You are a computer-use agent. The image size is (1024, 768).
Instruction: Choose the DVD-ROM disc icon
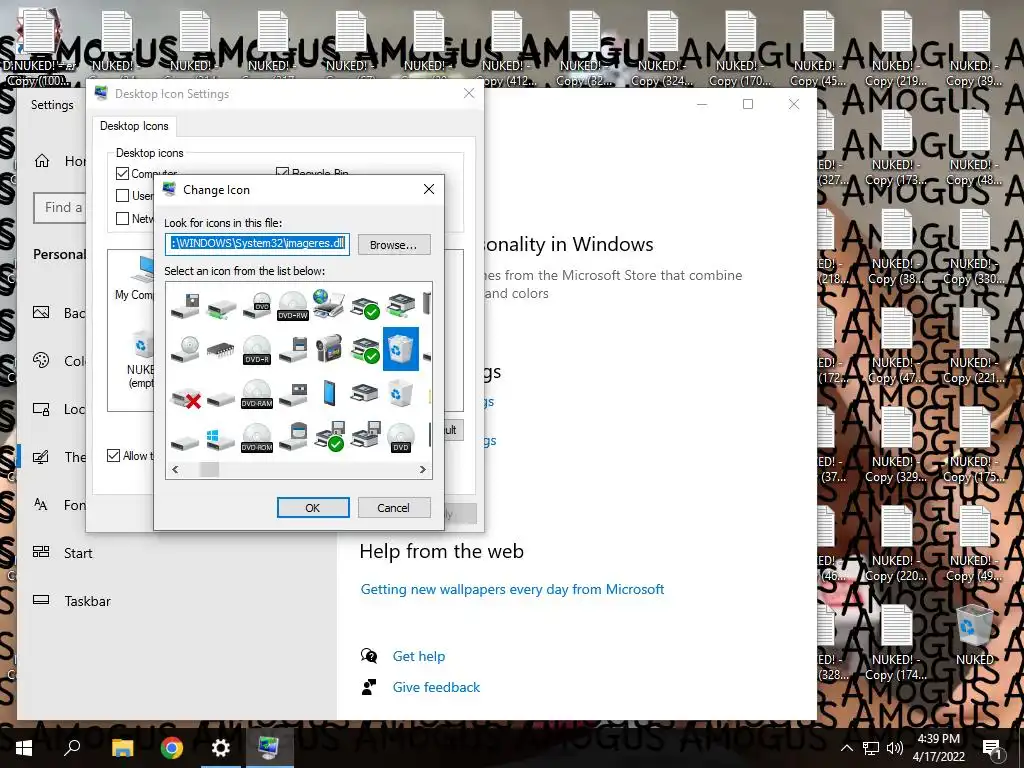(x=257, y=438)
